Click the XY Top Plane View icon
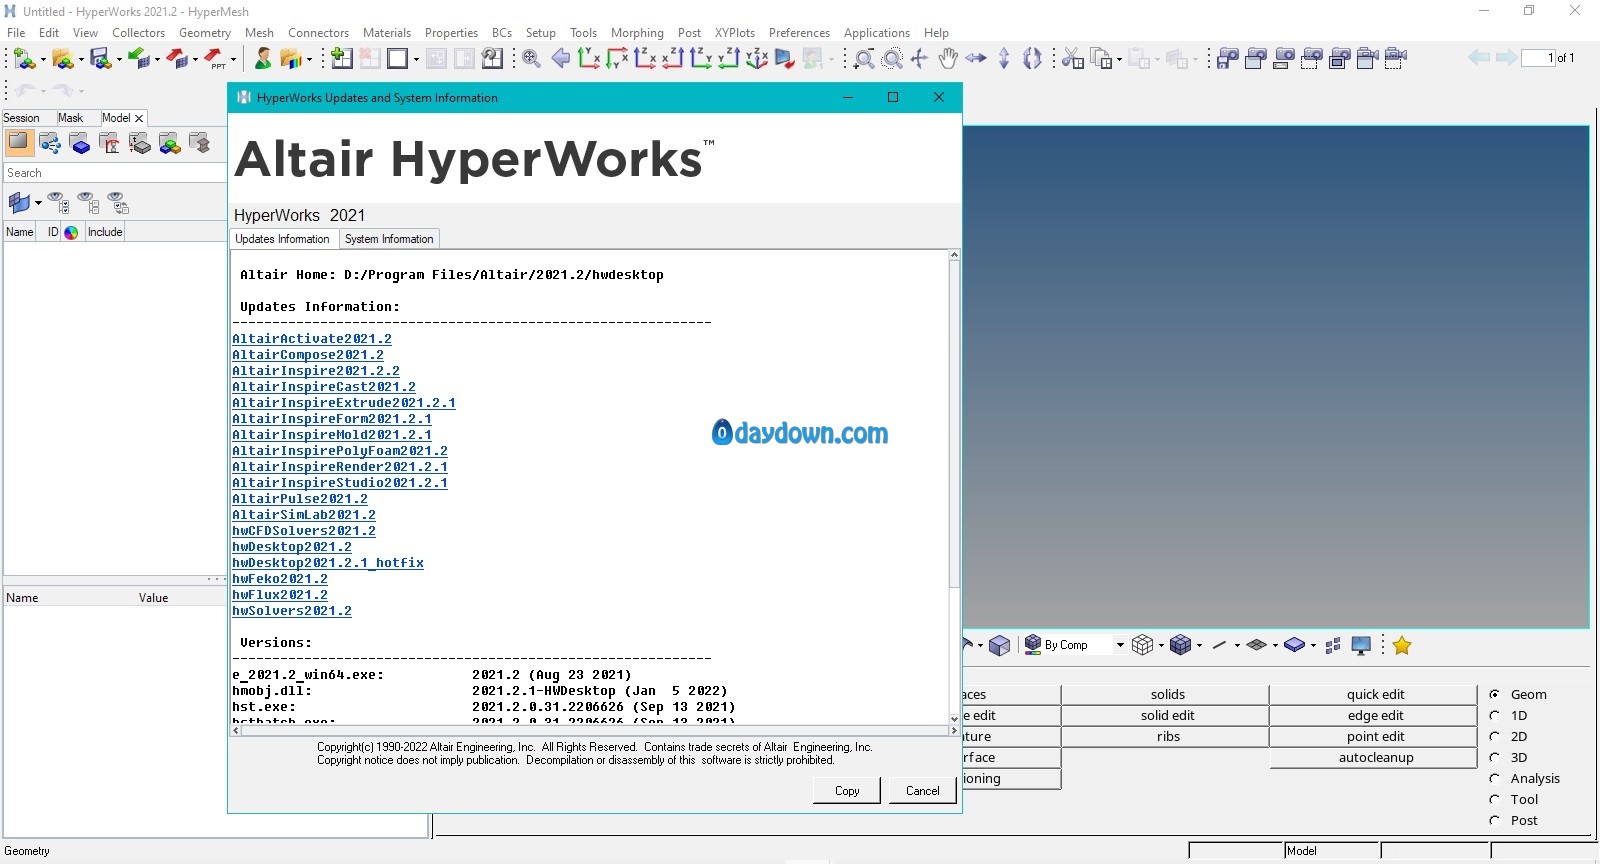 click(589, 58)
